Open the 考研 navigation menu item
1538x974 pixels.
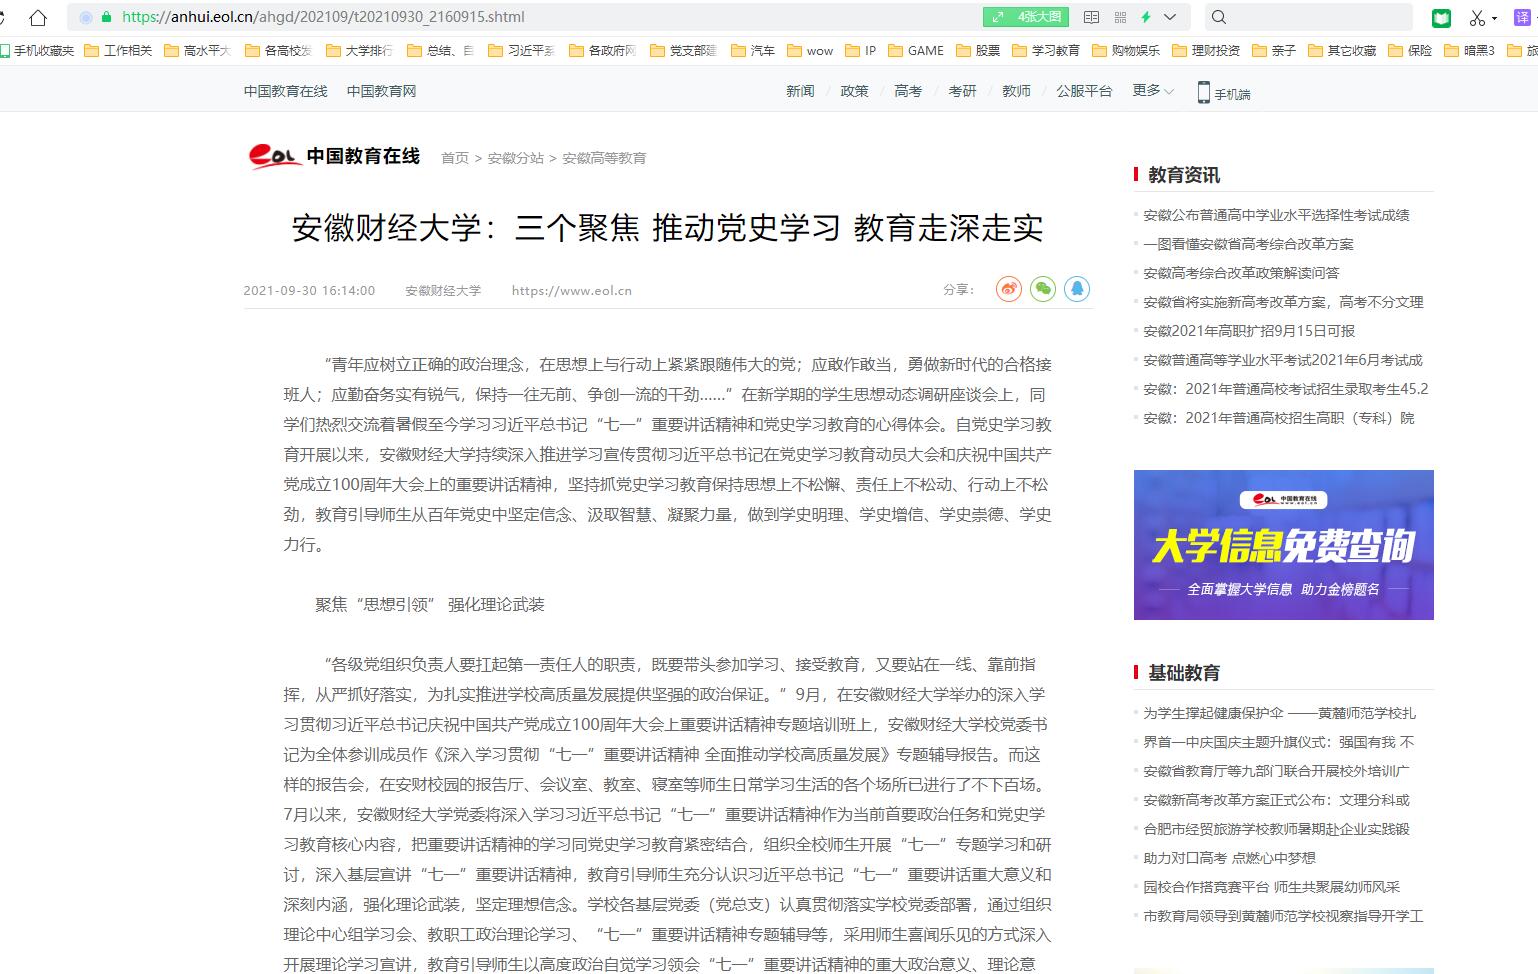[x=962, y=91]
